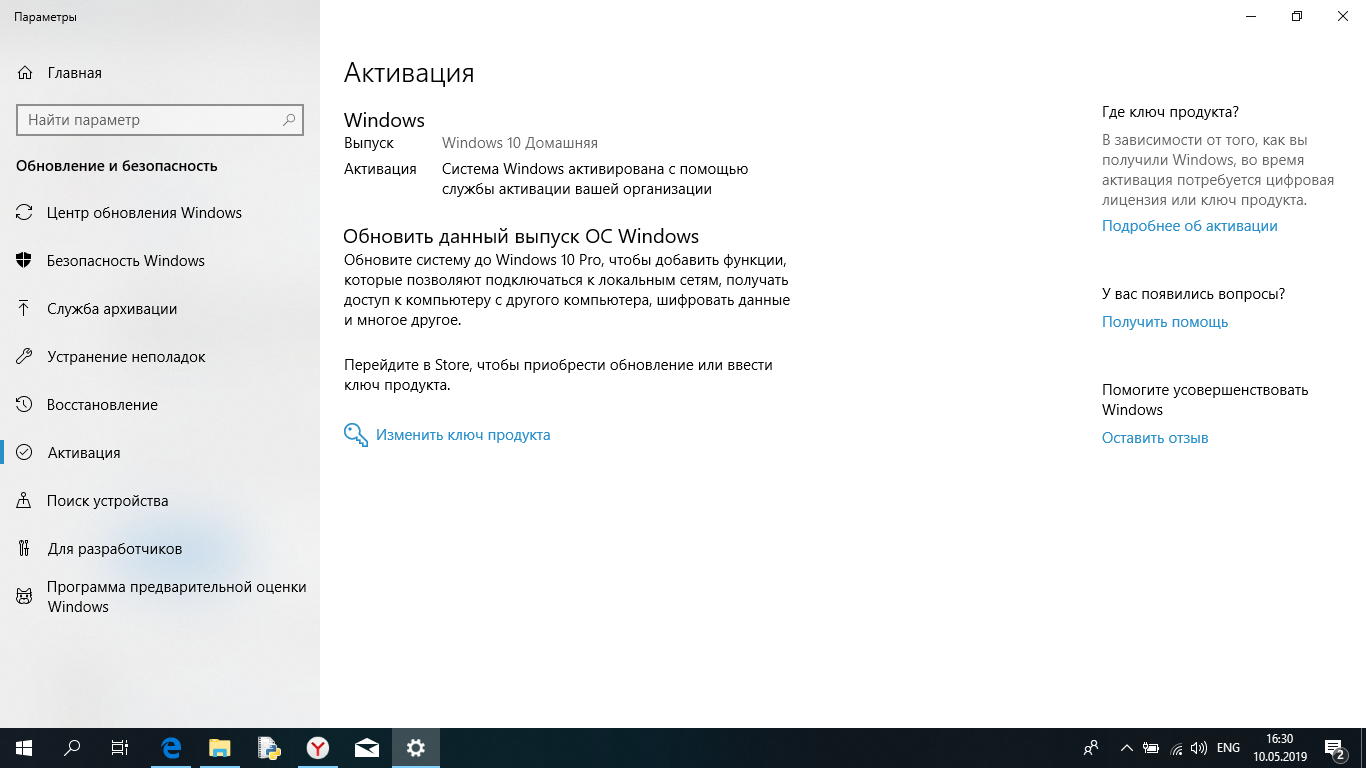
Task: Expand hidden tray icons chevron
Action: click(x=1127, y=748)
